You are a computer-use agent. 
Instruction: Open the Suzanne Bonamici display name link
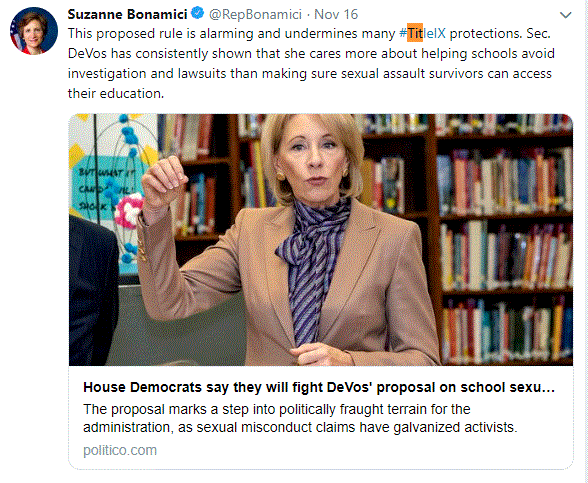coord(128,14)
